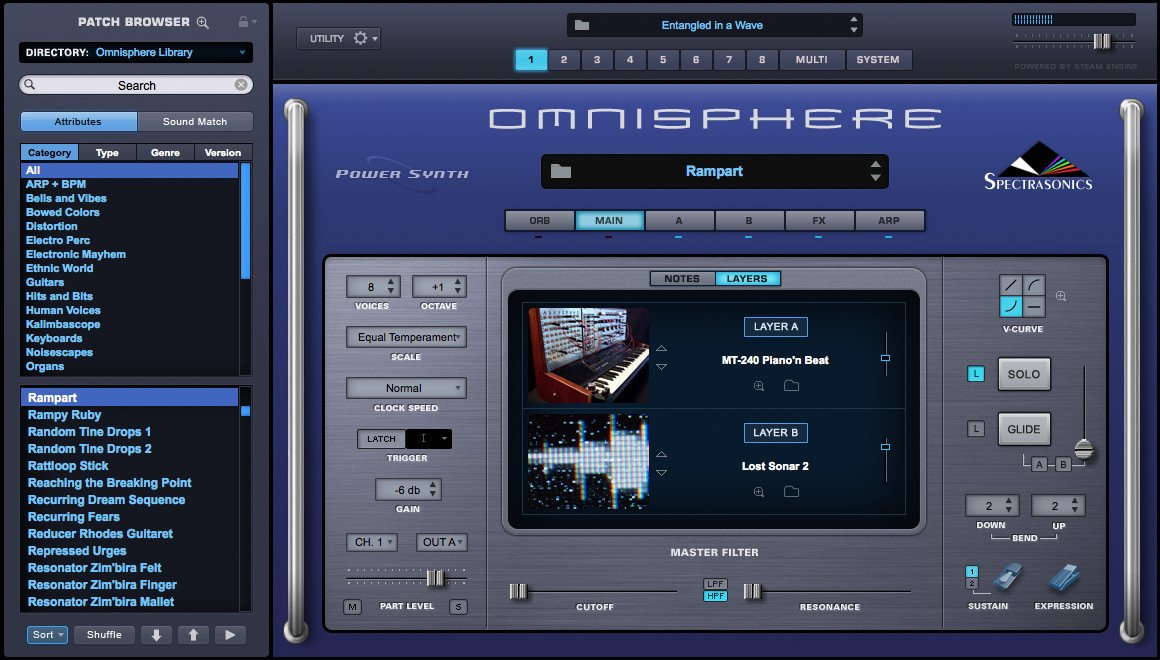The height and width of the screenshot is (660, 1160).
Task: Click the expression pedal icon
Action: pyautogui.click(x=1064, y=578)
